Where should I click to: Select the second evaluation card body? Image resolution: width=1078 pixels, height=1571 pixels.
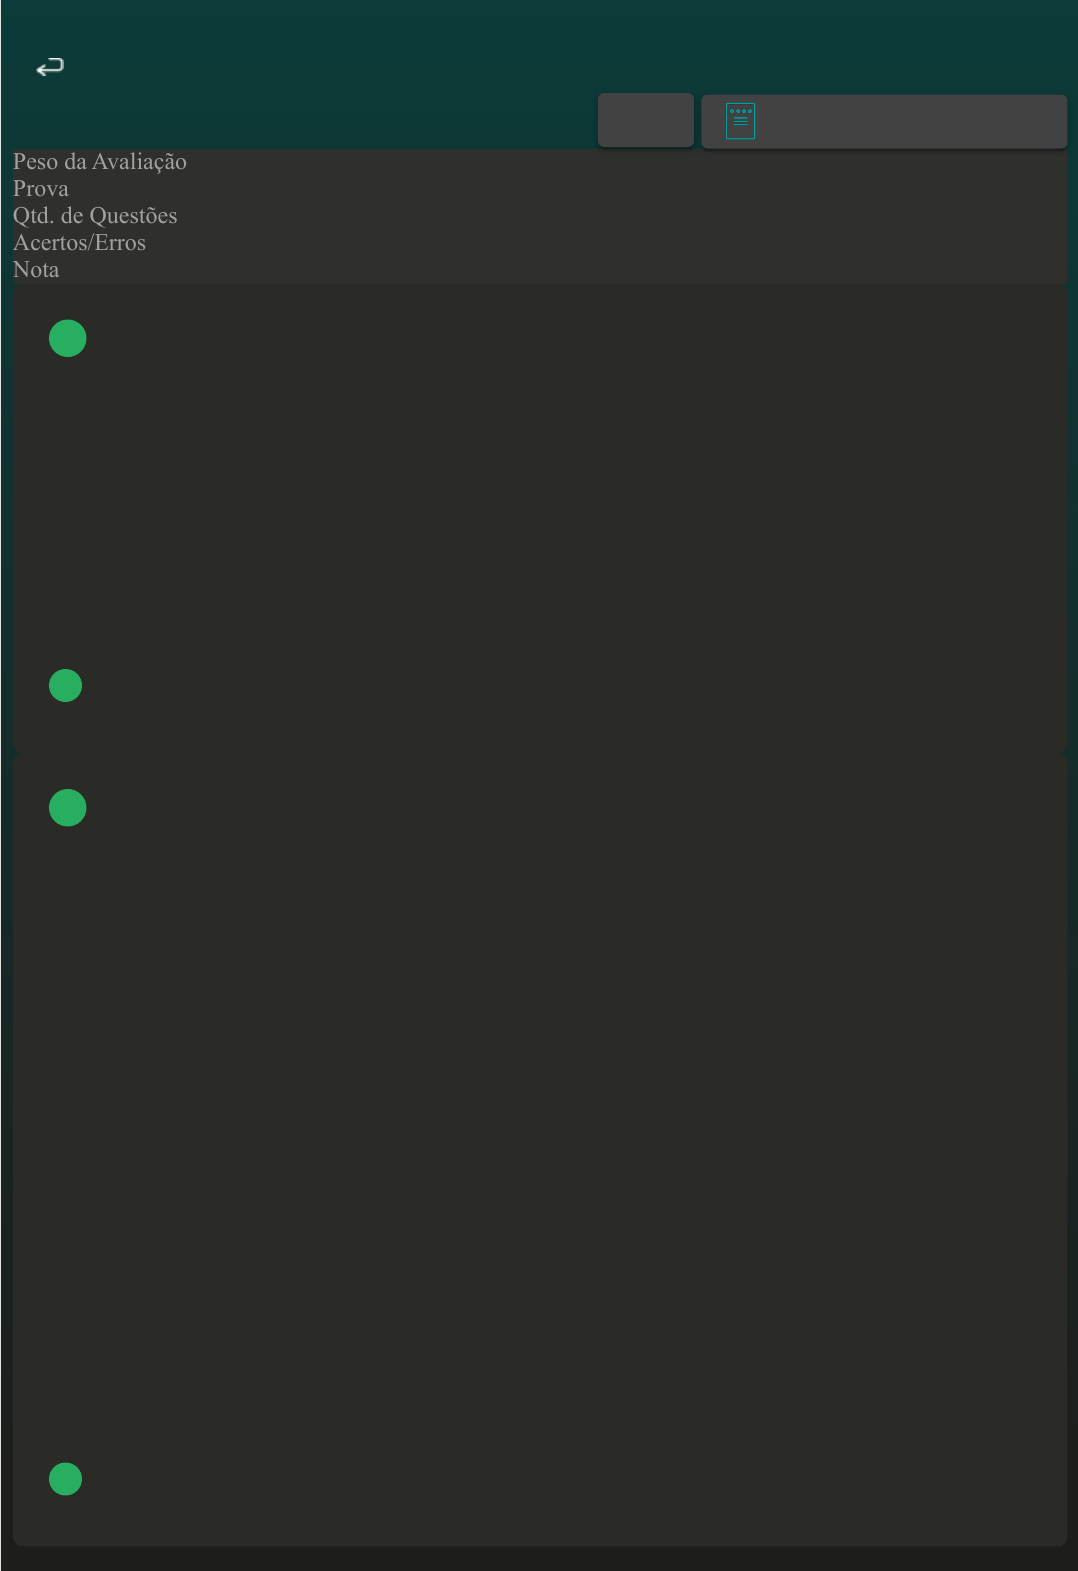[x=540, y=1150]
